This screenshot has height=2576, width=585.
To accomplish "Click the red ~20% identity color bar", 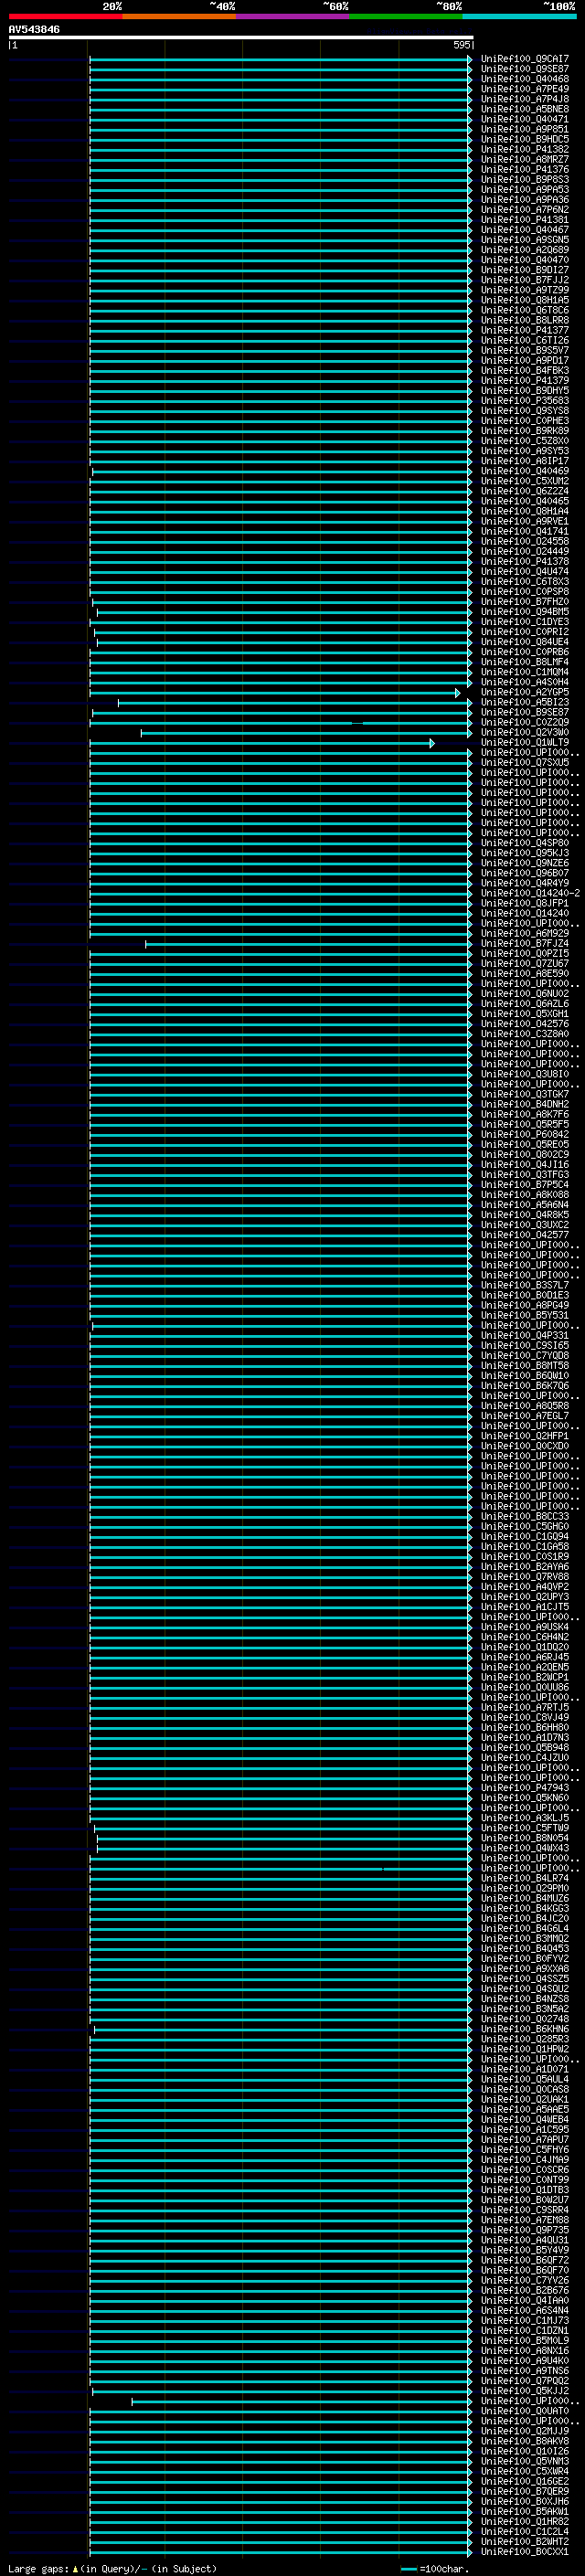I will pyautogui.click(x=65, y=16).
